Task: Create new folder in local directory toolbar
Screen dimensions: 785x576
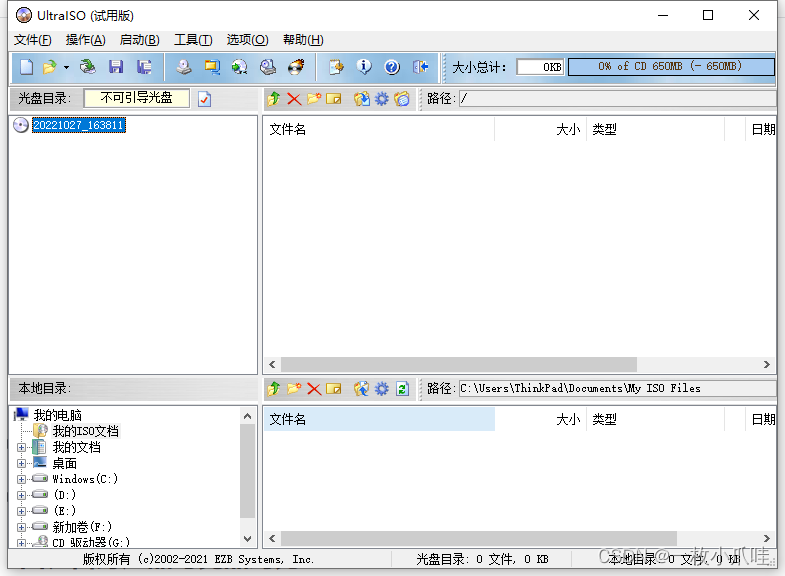Action: click(294, 388)
